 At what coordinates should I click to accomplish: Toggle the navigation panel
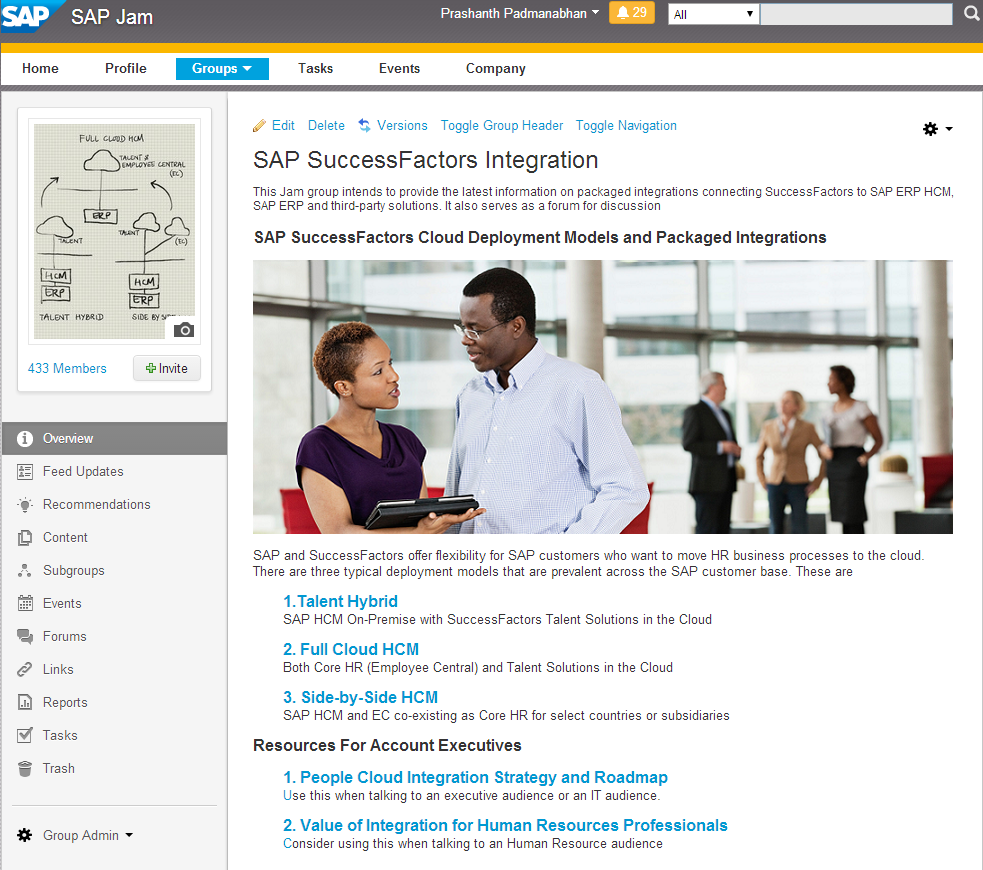pos(626,126)
